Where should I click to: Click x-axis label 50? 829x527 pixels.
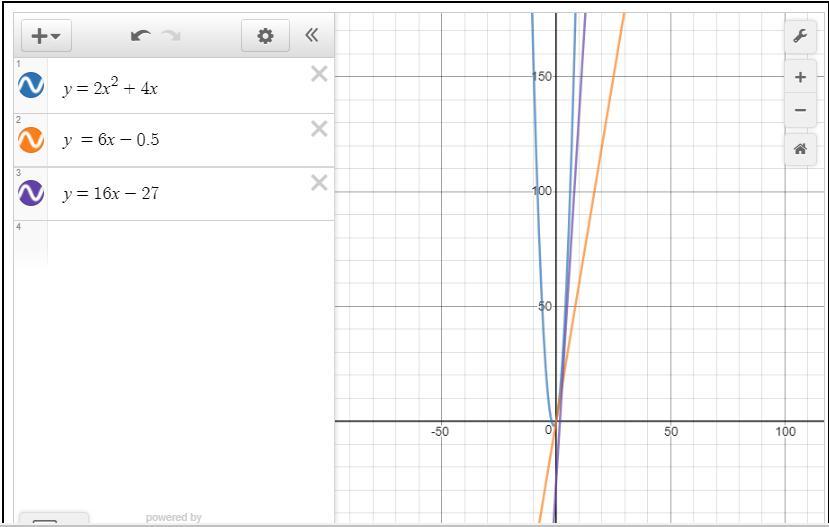(x=670, y=432)
